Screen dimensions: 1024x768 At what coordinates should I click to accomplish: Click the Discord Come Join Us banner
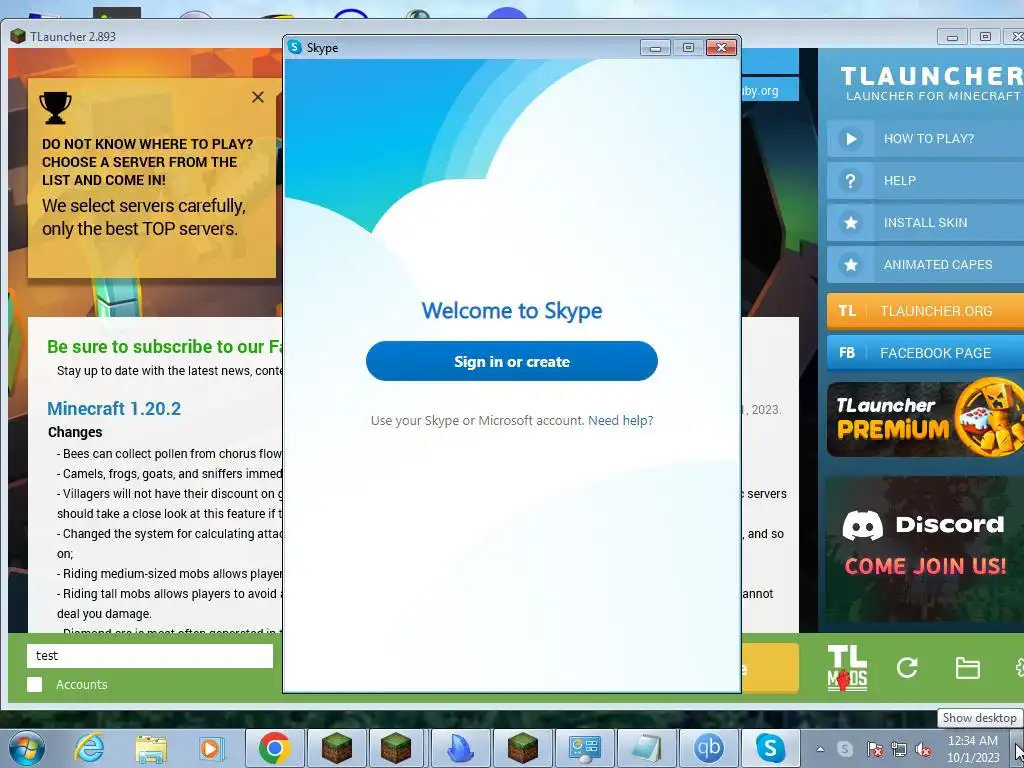click(925, 549)
